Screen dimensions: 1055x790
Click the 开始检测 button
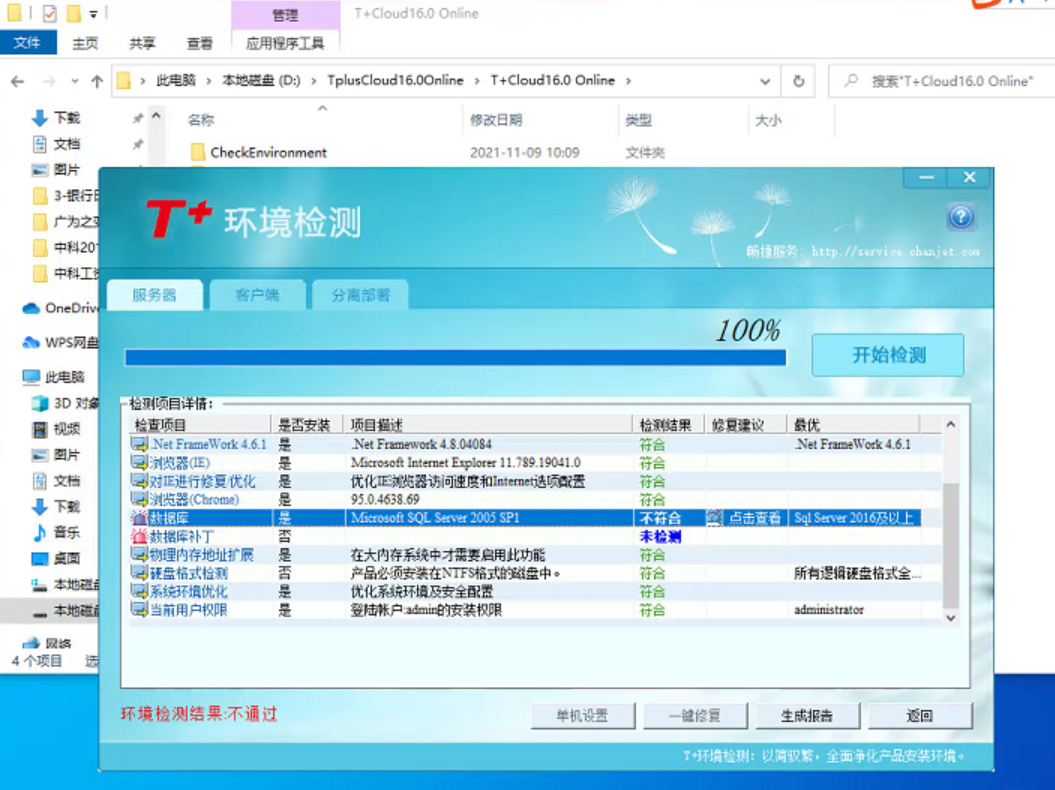point(888,355)
